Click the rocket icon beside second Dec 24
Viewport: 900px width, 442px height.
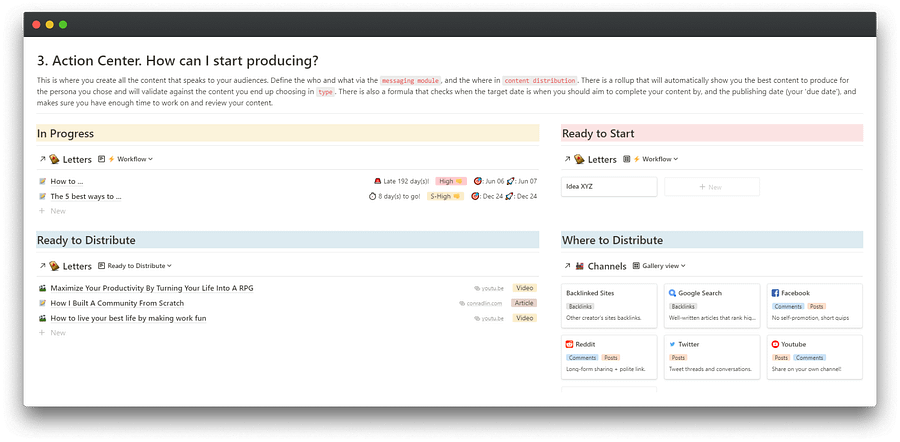click(509, 196)
